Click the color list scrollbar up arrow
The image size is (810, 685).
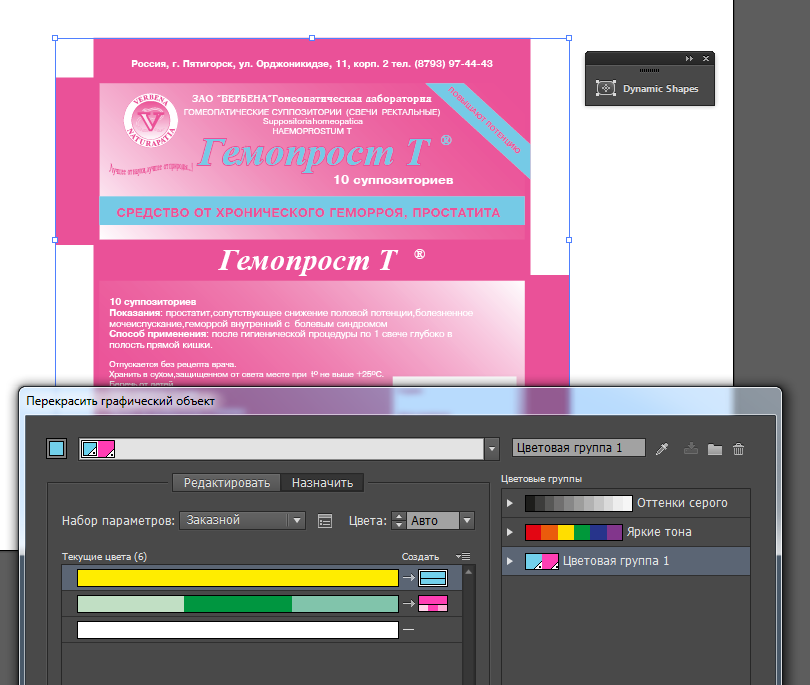click(469, 572)
